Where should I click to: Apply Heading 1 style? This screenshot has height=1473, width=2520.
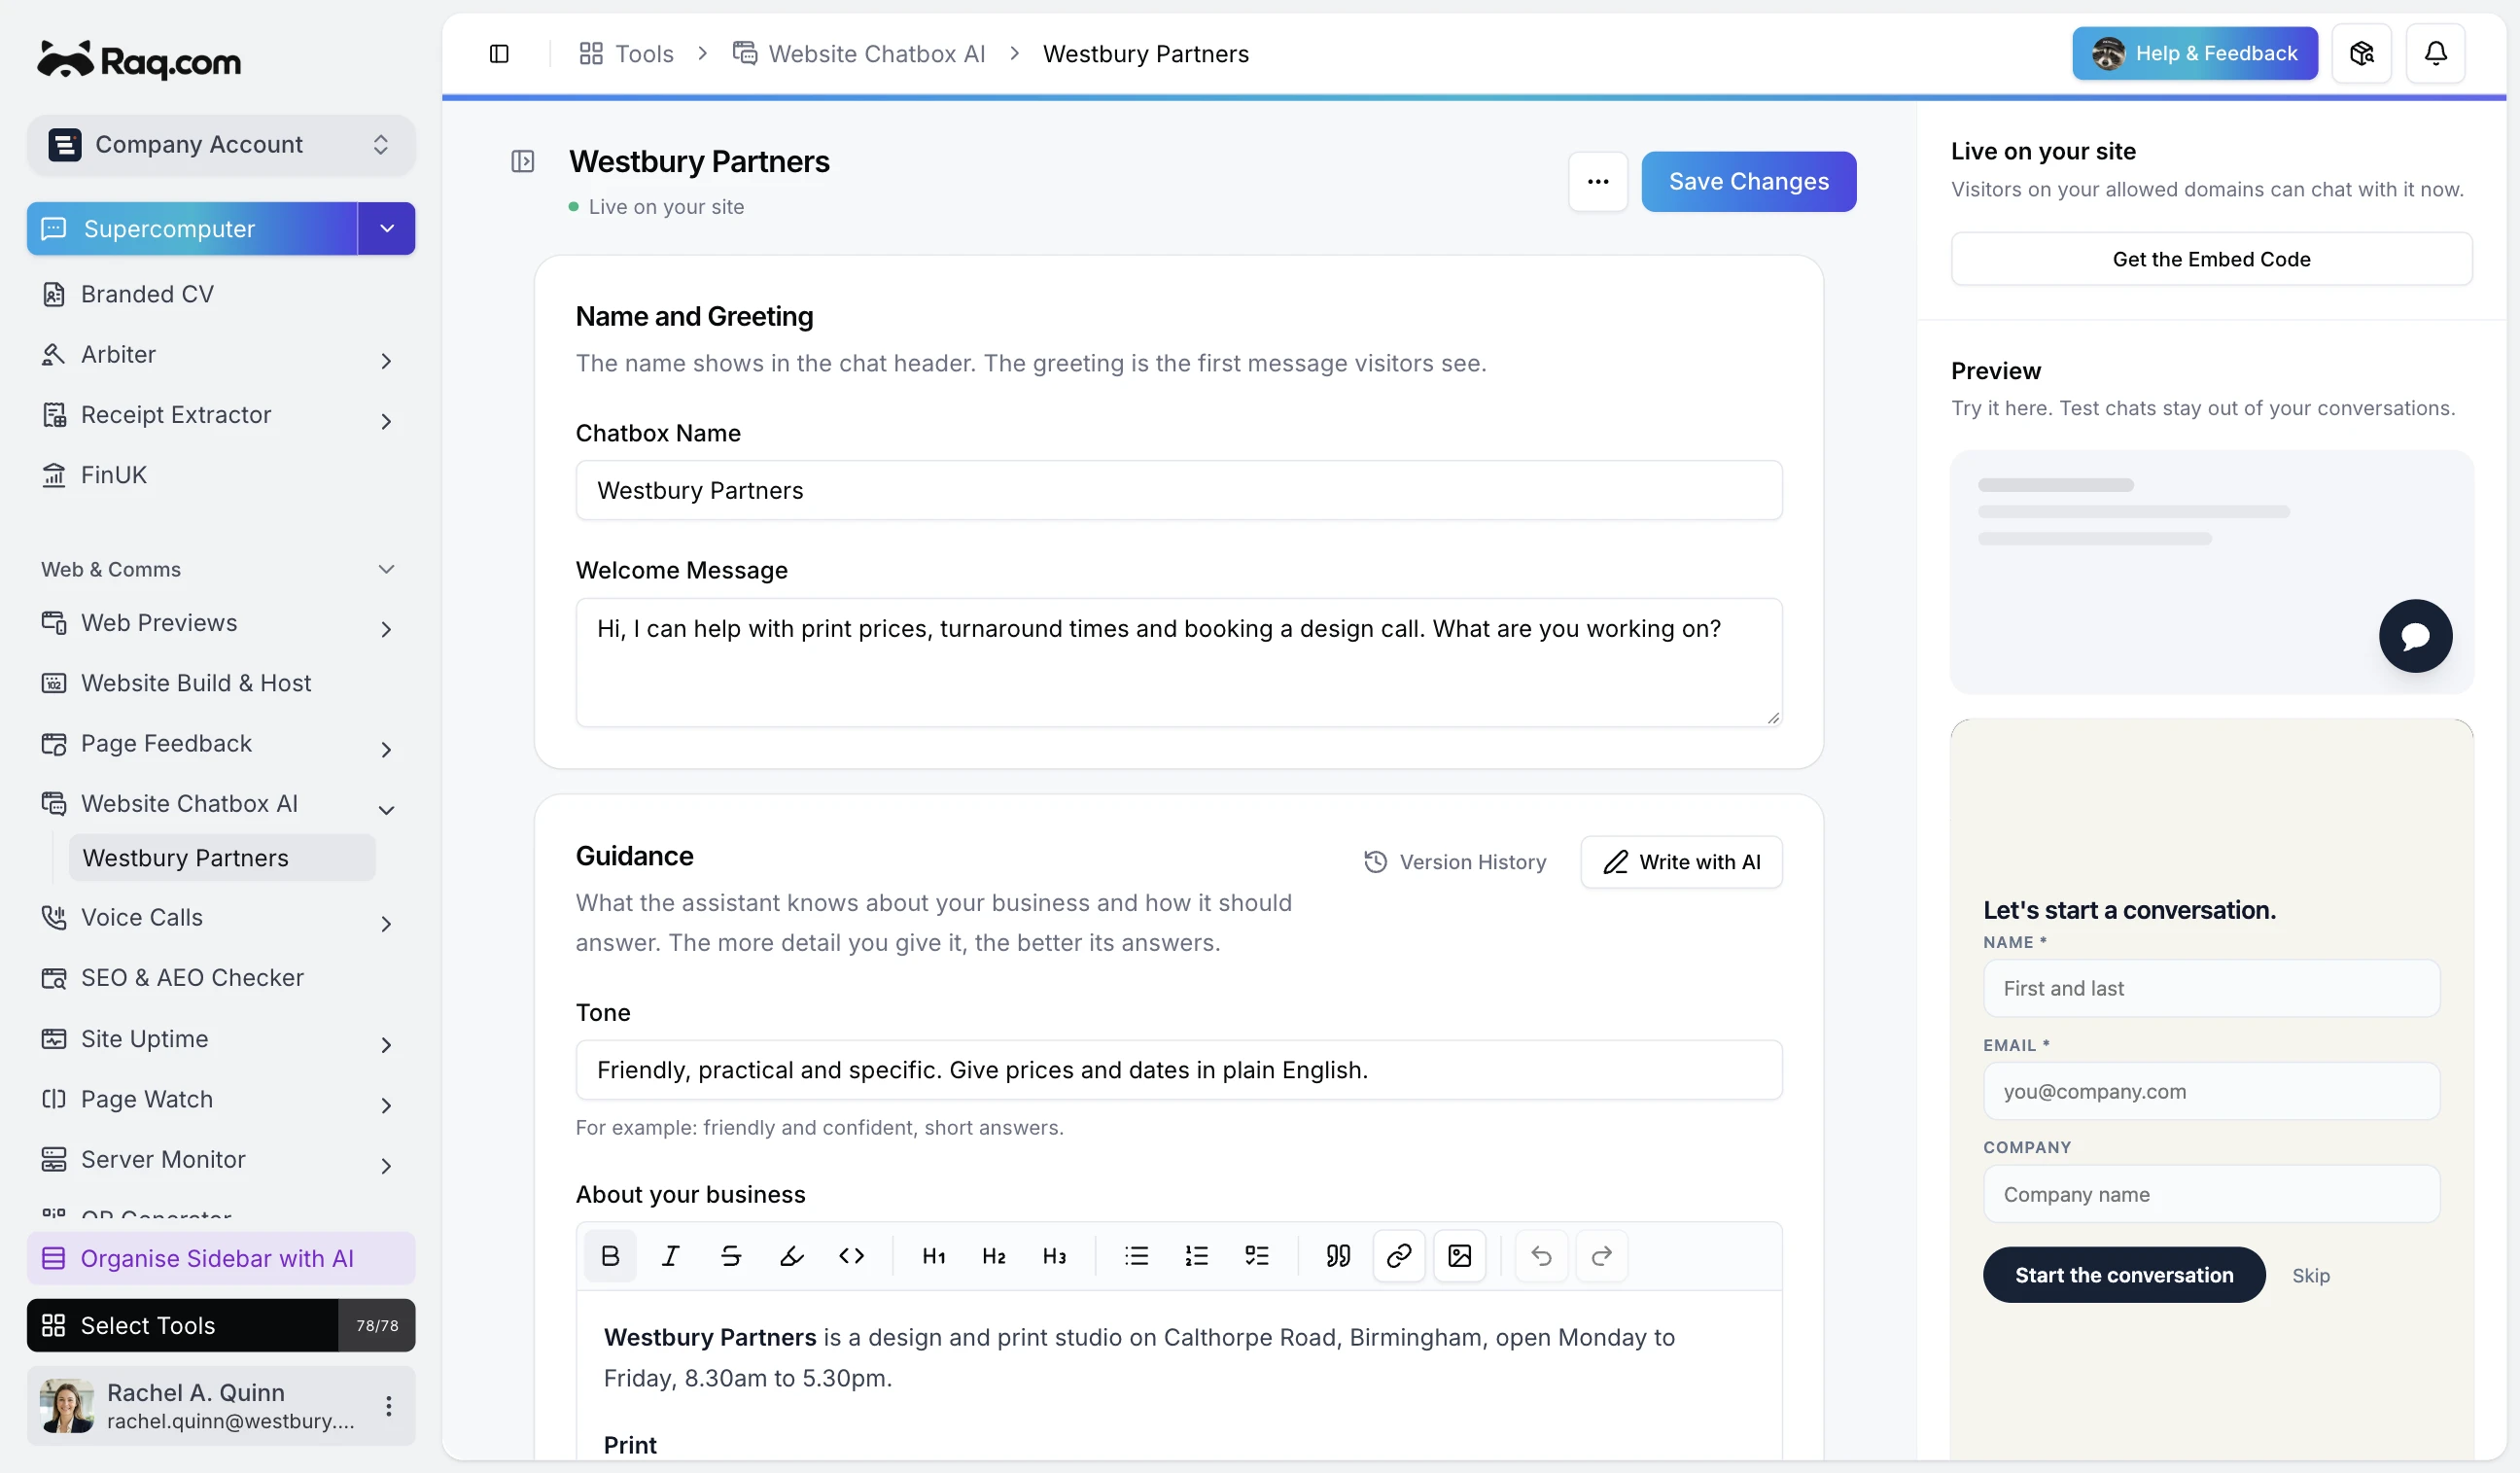click(x=934, y=1256)
